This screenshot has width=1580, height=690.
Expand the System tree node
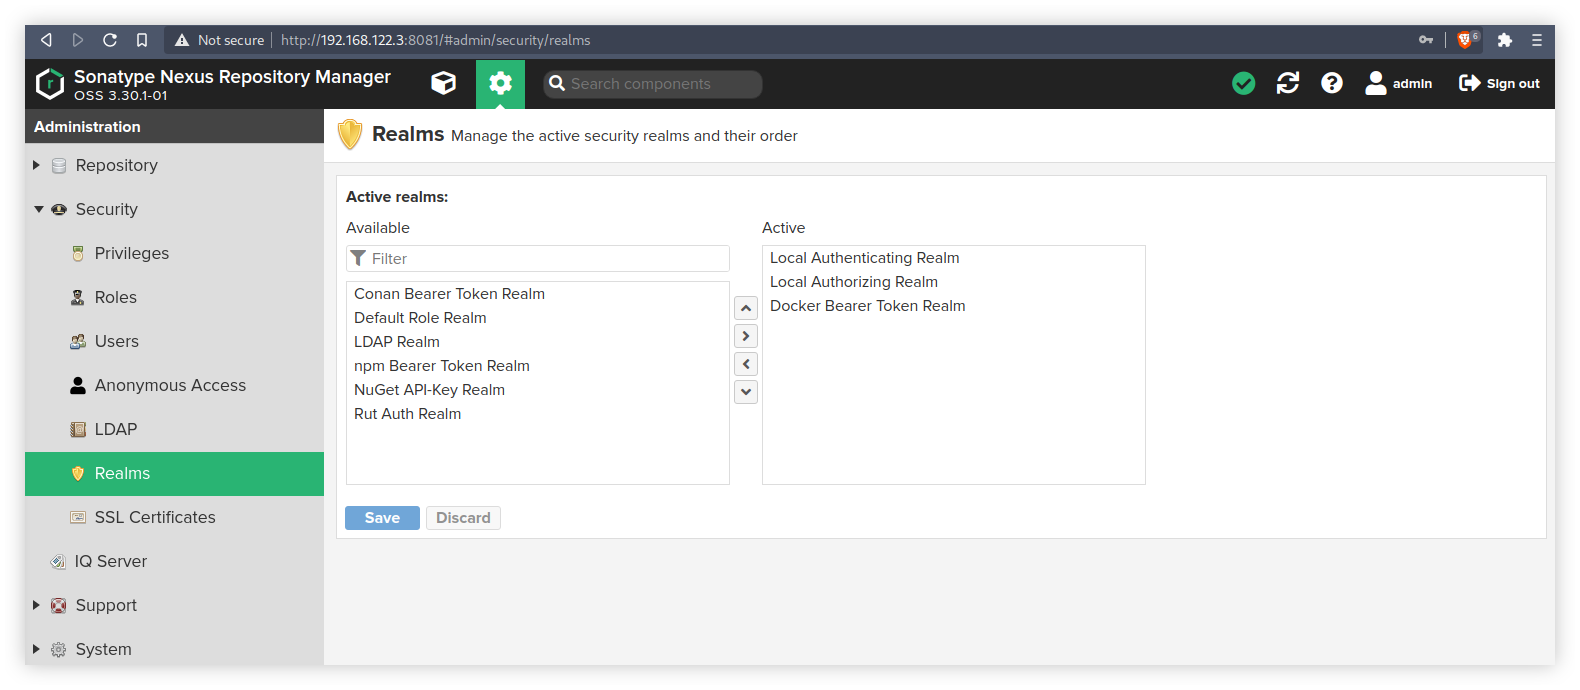(37, 649)
